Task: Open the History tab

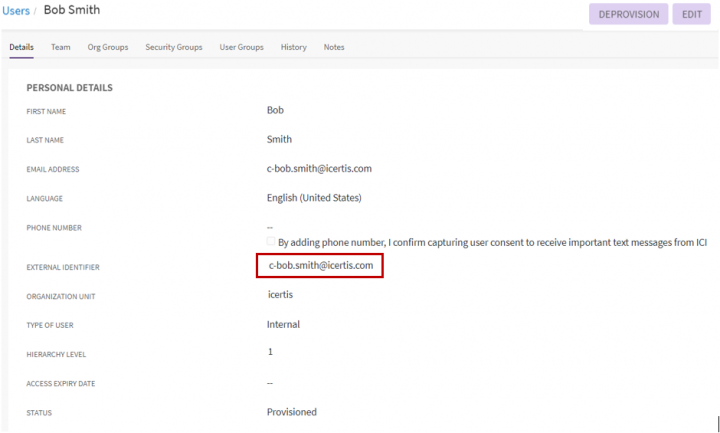Action: [293, 47]
